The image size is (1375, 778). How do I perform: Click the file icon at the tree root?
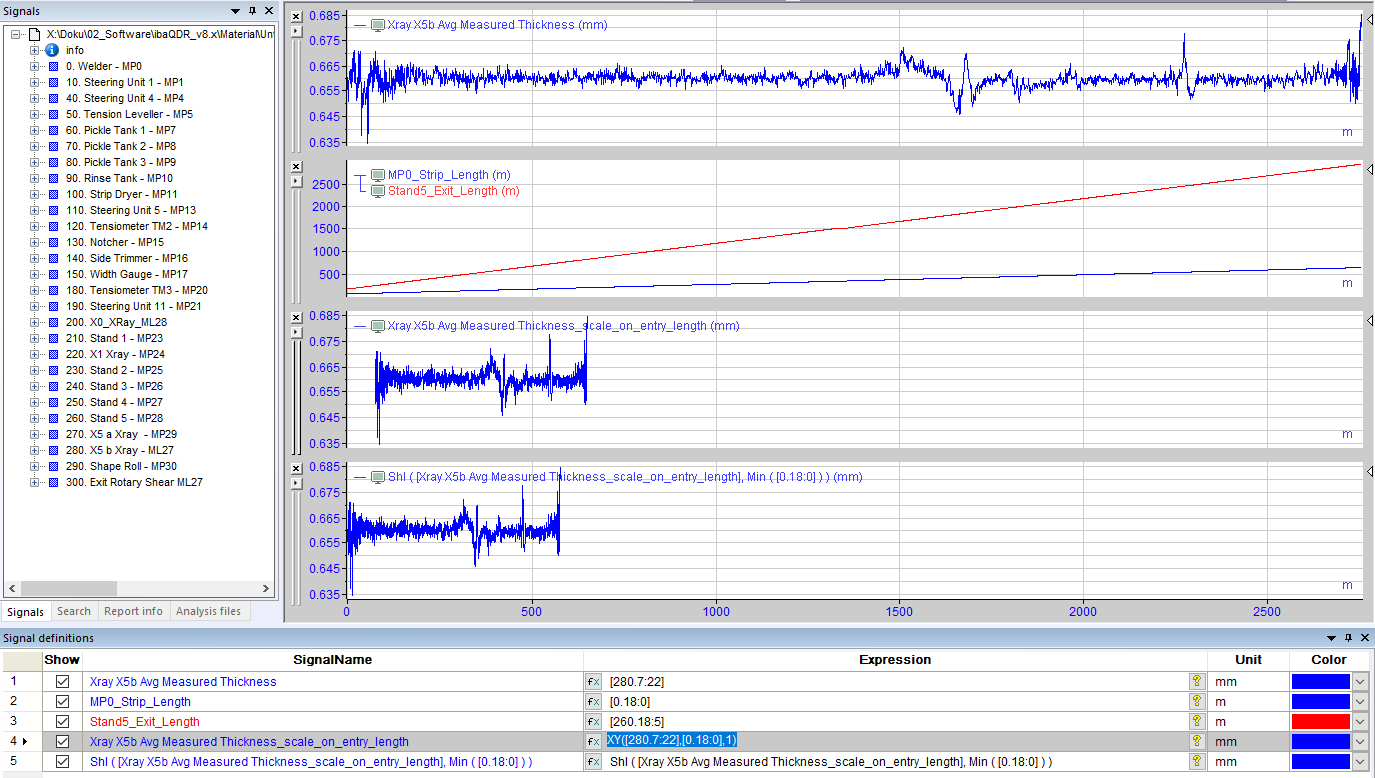[33, 34]
